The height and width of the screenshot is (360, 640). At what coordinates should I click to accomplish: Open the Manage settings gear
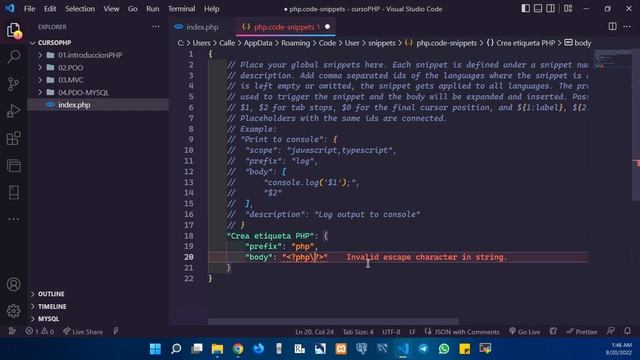click(13, 311)
